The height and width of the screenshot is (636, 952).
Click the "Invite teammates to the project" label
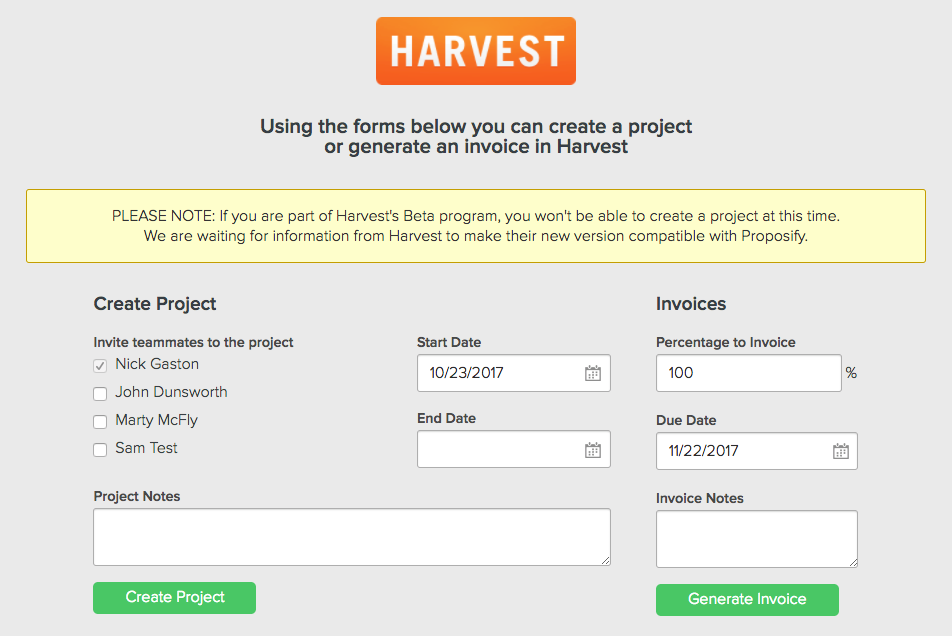point(193,342)
